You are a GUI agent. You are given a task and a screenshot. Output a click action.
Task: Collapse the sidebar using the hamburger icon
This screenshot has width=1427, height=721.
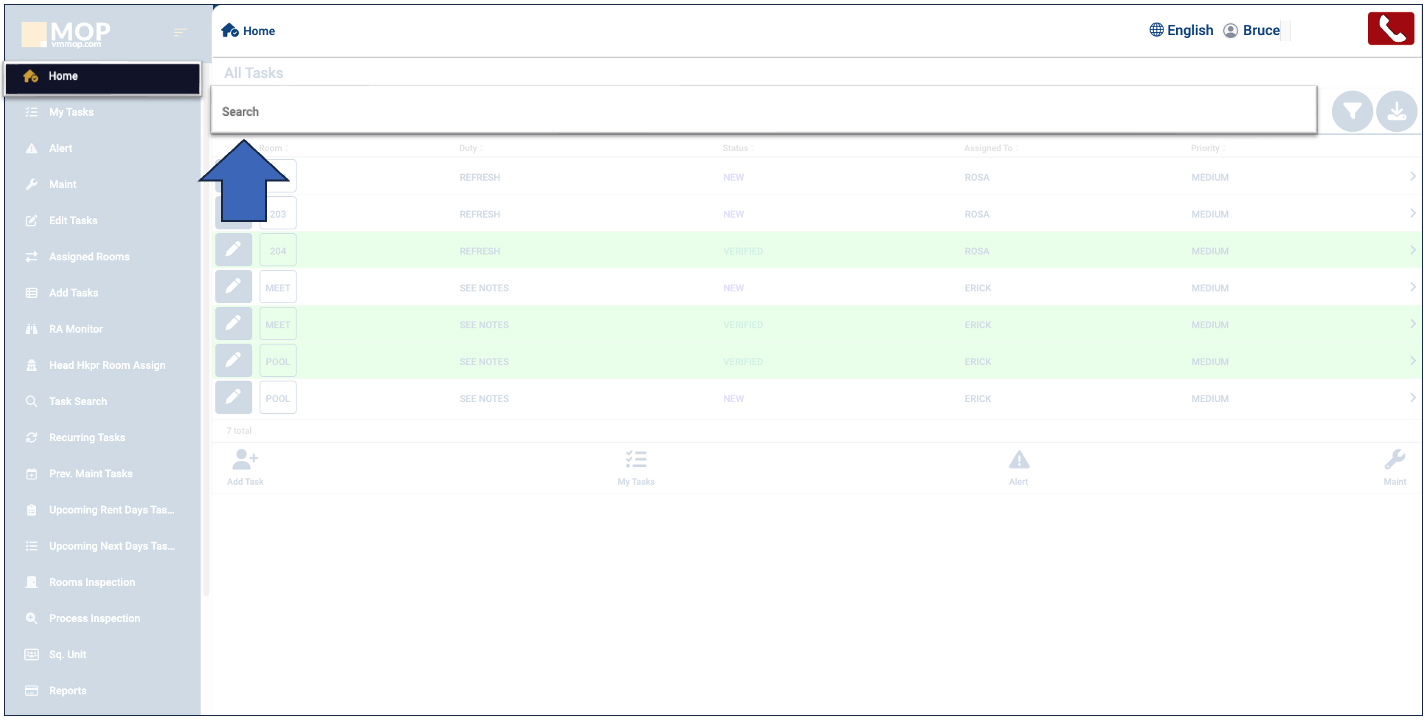click(x=180, y=33)
